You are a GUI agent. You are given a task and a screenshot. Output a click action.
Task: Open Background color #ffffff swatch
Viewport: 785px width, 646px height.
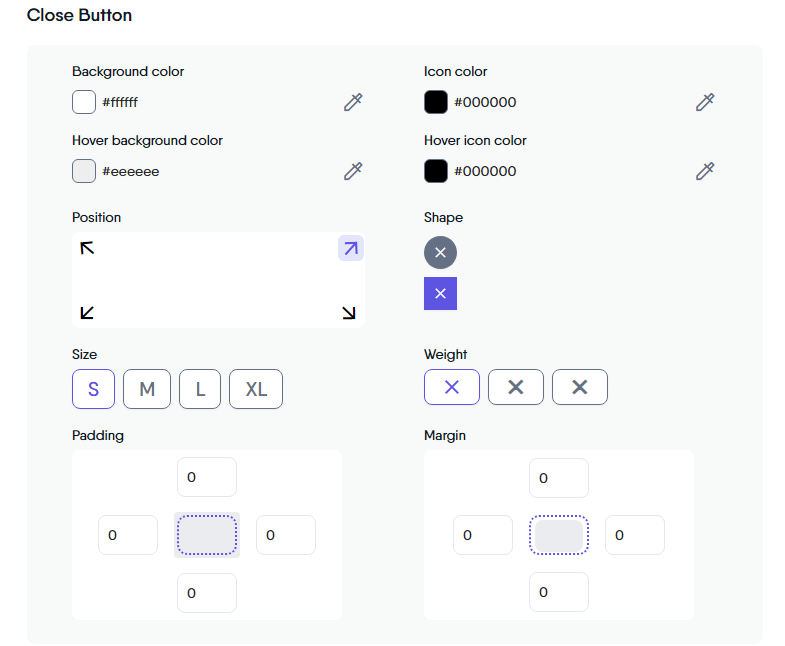84,102
